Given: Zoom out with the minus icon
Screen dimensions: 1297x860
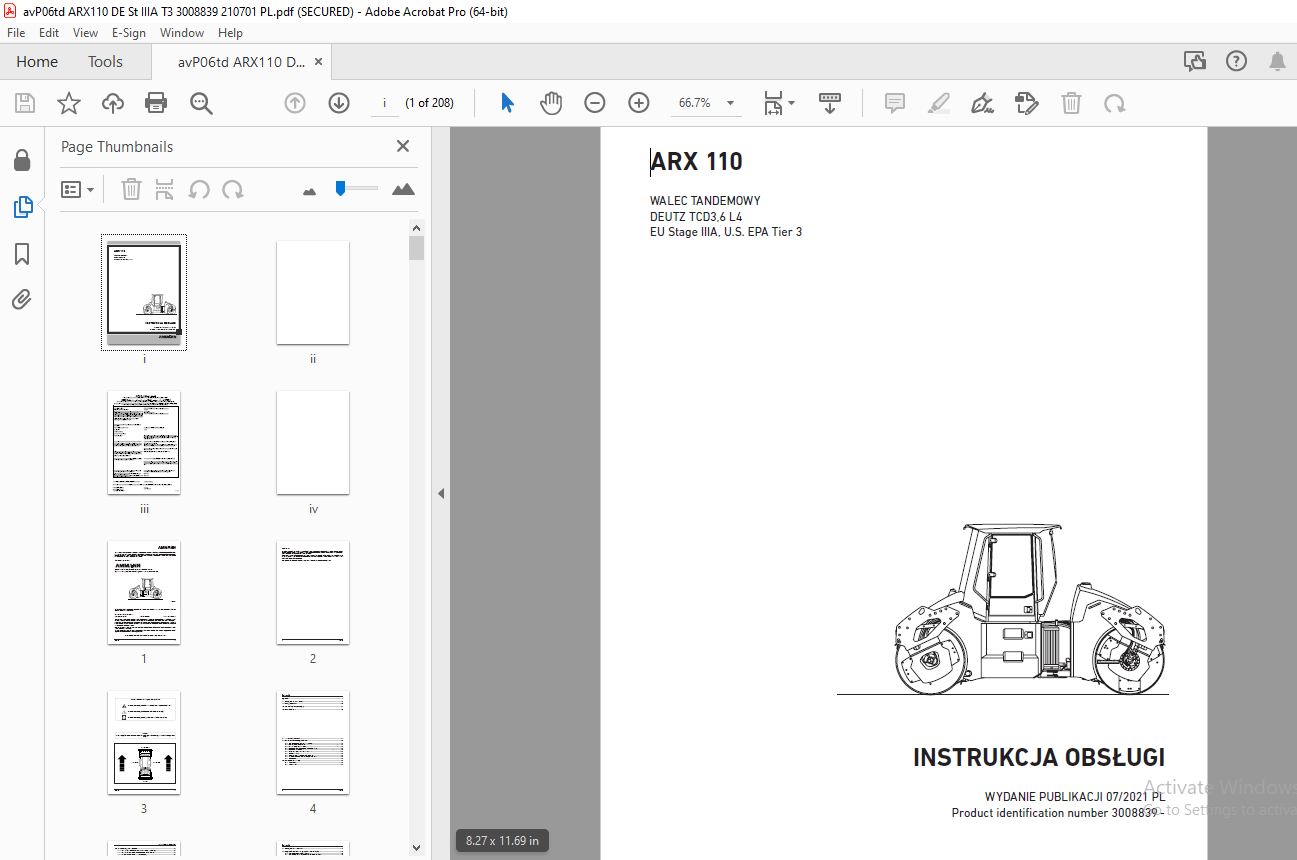Looking at the screenshot, I should [595, 103].
